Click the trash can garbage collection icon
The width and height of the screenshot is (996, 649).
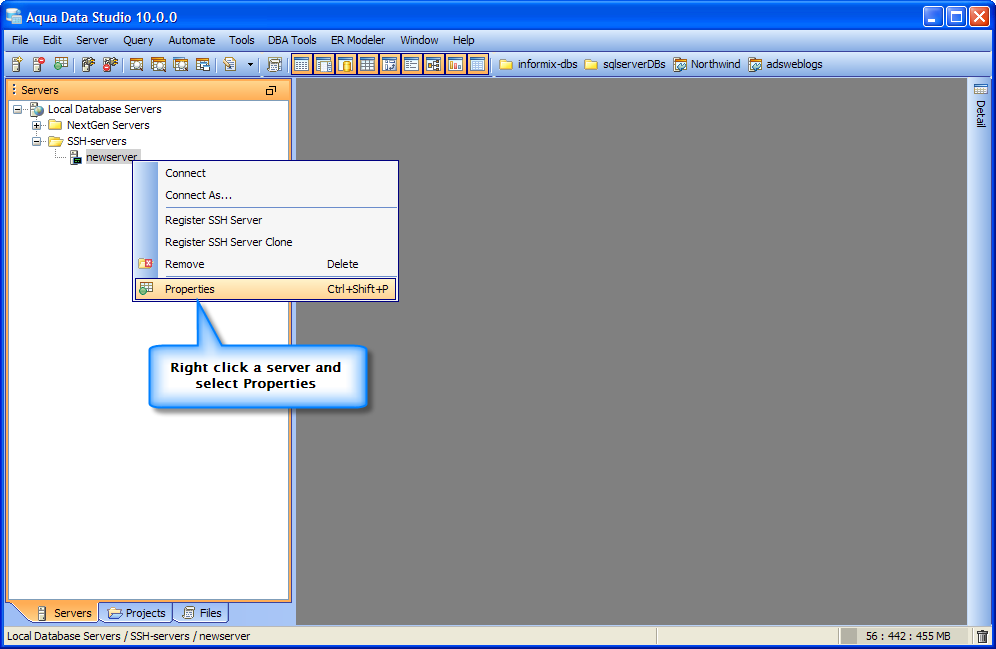click(x=982, y=636)
